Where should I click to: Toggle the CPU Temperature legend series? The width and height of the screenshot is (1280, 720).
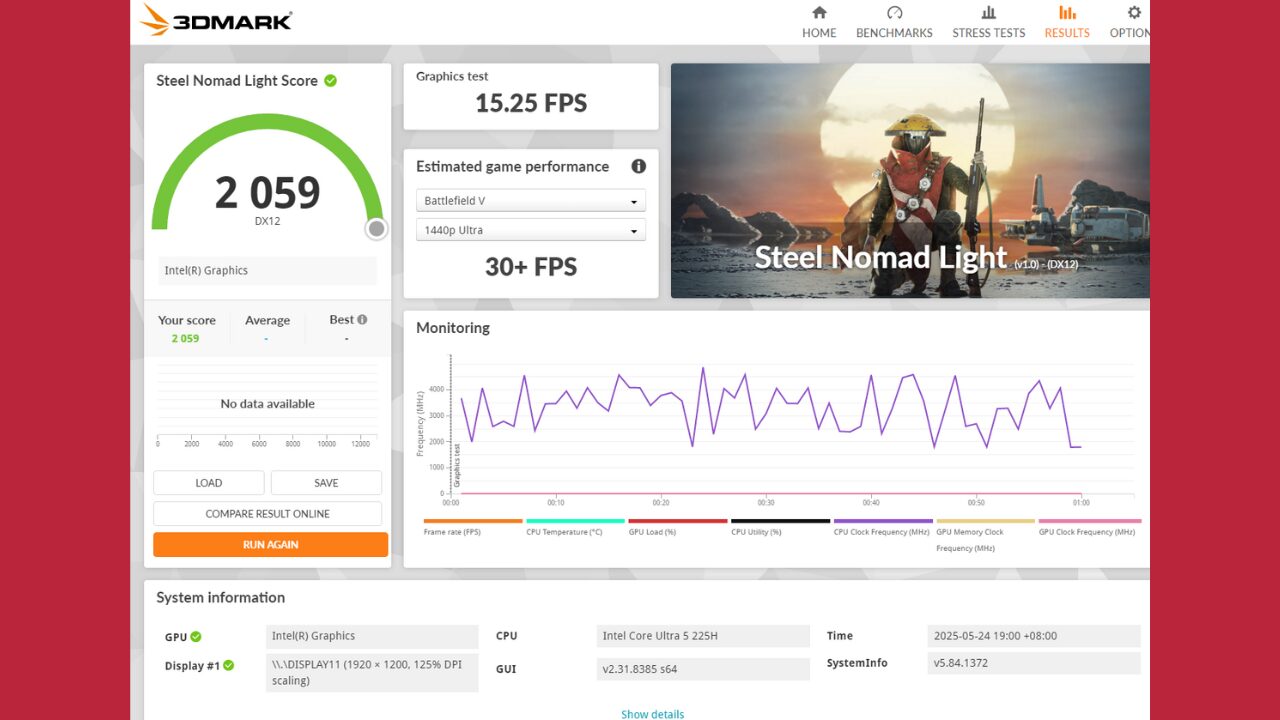564,532
